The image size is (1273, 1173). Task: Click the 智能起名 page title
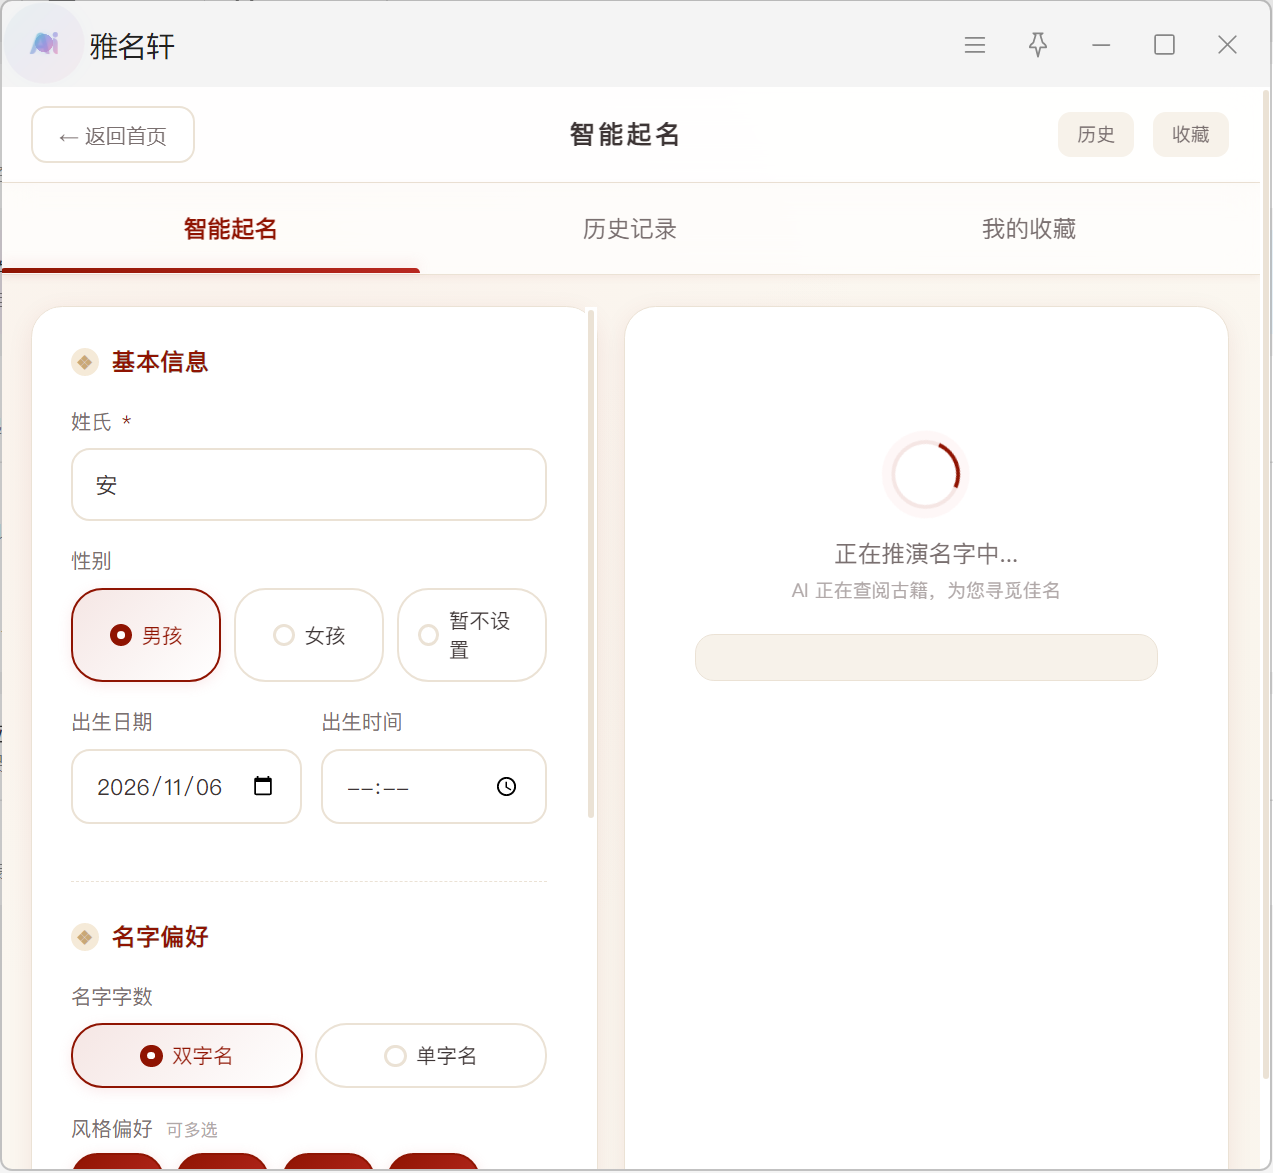(x=625, y=134)
